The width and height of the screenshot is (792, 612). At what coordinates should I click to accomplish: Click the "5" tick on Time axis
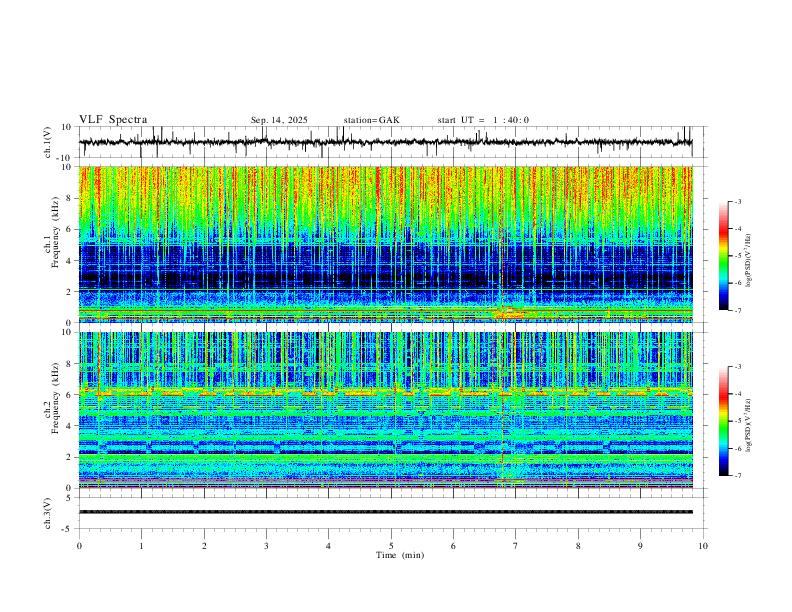391,546
